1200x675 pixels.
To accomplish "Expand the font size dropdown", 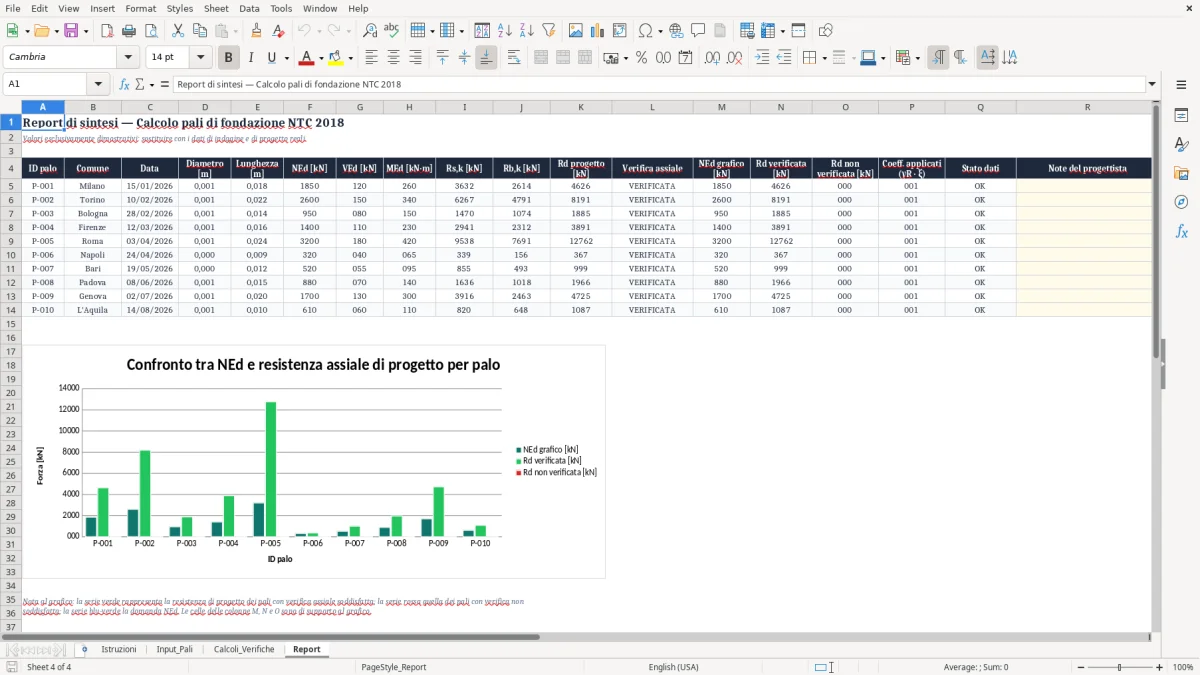I will tap(201, 57).
